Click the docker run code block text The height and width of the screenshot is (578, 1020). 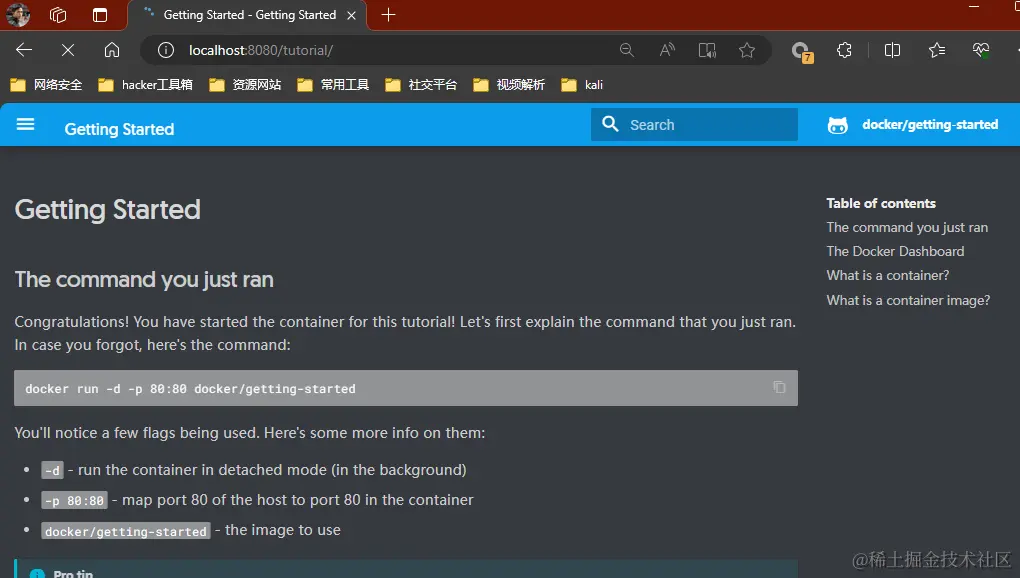pyautogui.click(x=191, y=389)
